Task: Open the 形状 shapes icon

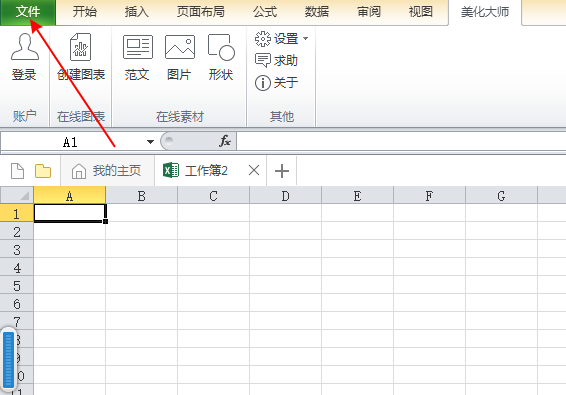Action: coord(221,47)
